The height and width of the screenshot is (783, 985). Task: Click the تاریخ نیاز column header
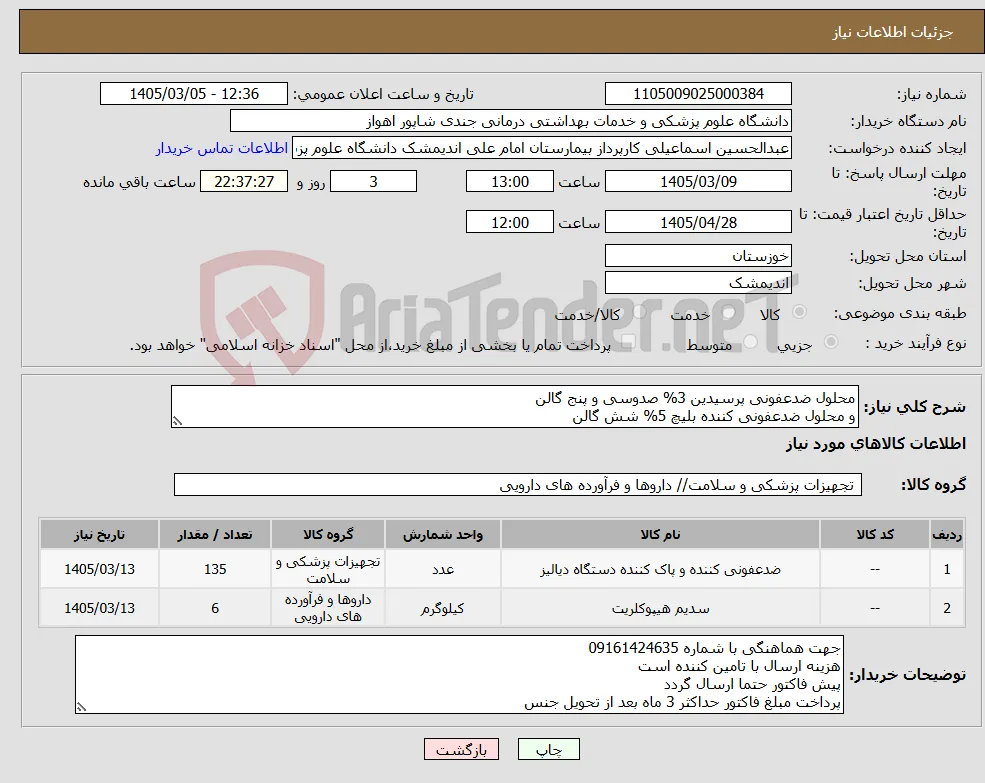click(x=99, y=534)
